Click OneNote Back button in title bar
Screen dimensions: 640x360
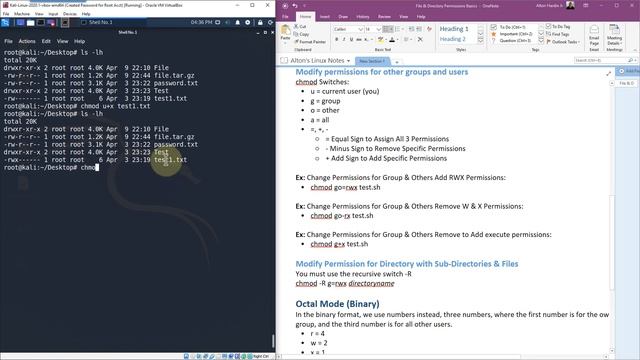[285, 6]
